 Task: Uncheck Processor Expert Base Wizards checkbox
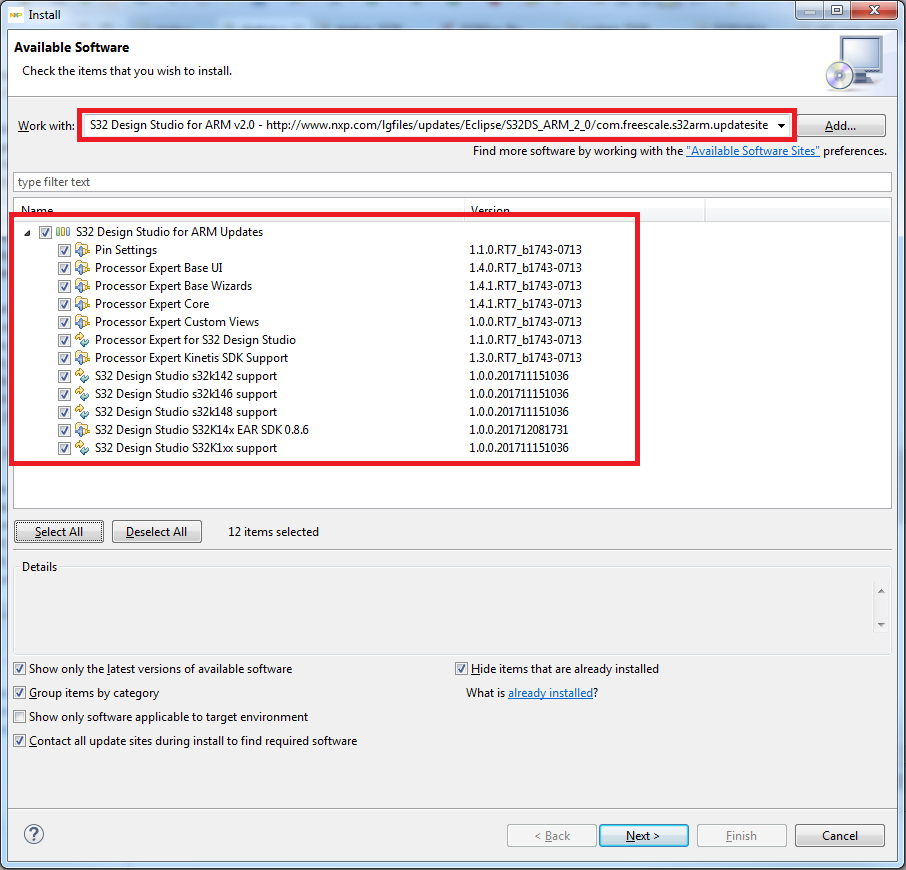64,286
